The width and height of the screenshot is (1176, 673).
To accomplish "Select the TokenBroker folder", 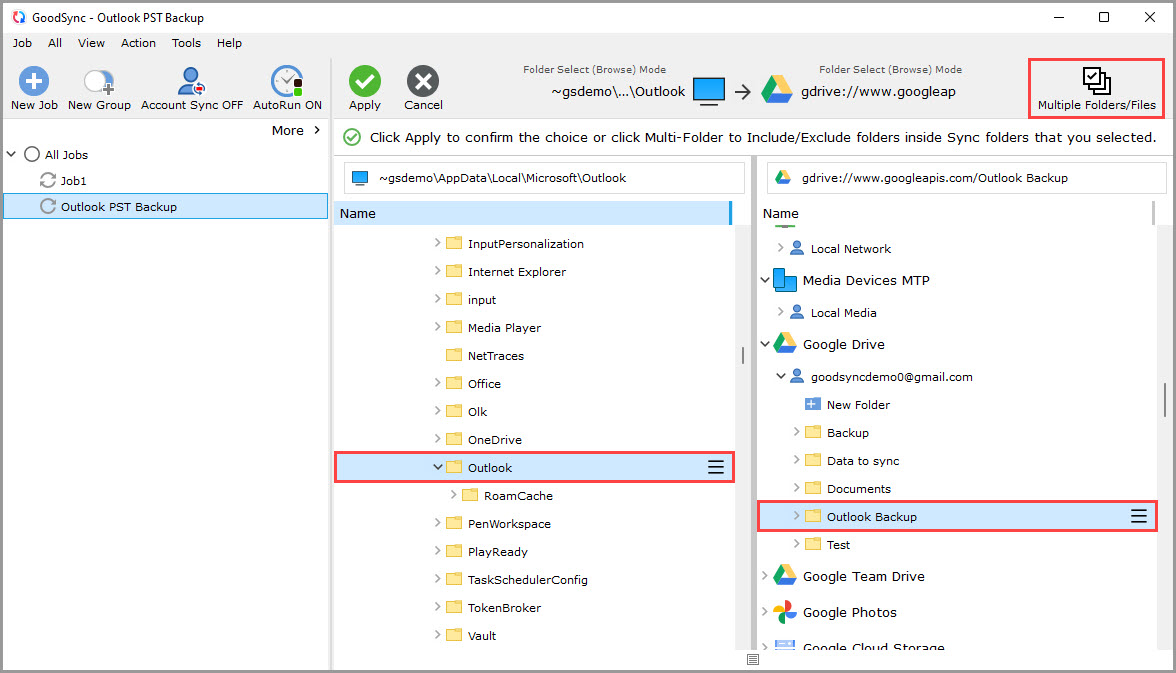I will (504, 608).
